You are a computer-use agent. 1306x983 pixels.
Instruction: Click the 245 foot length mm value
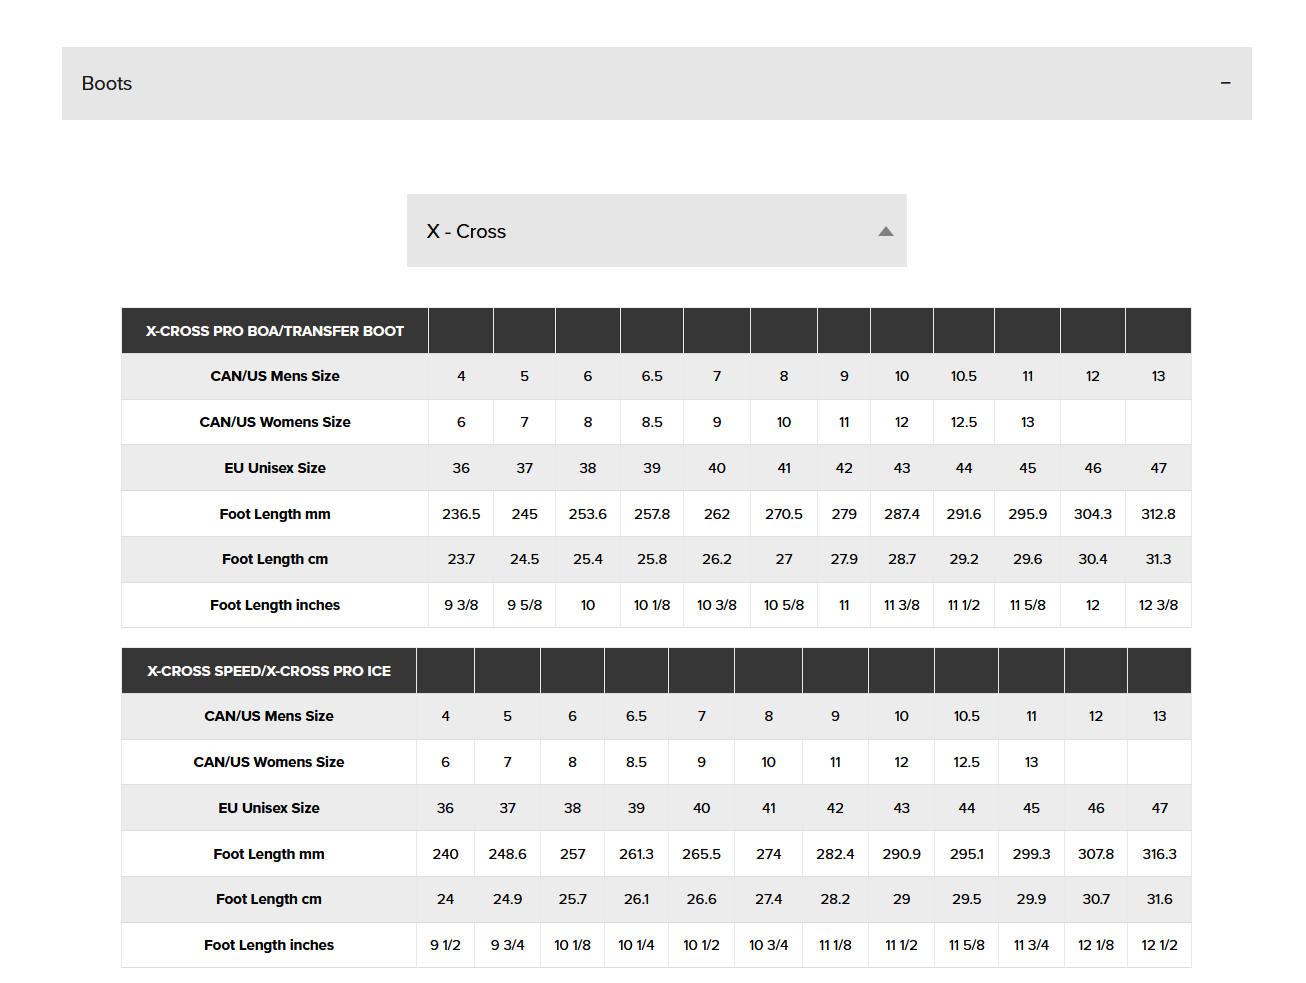click(525, 514)
